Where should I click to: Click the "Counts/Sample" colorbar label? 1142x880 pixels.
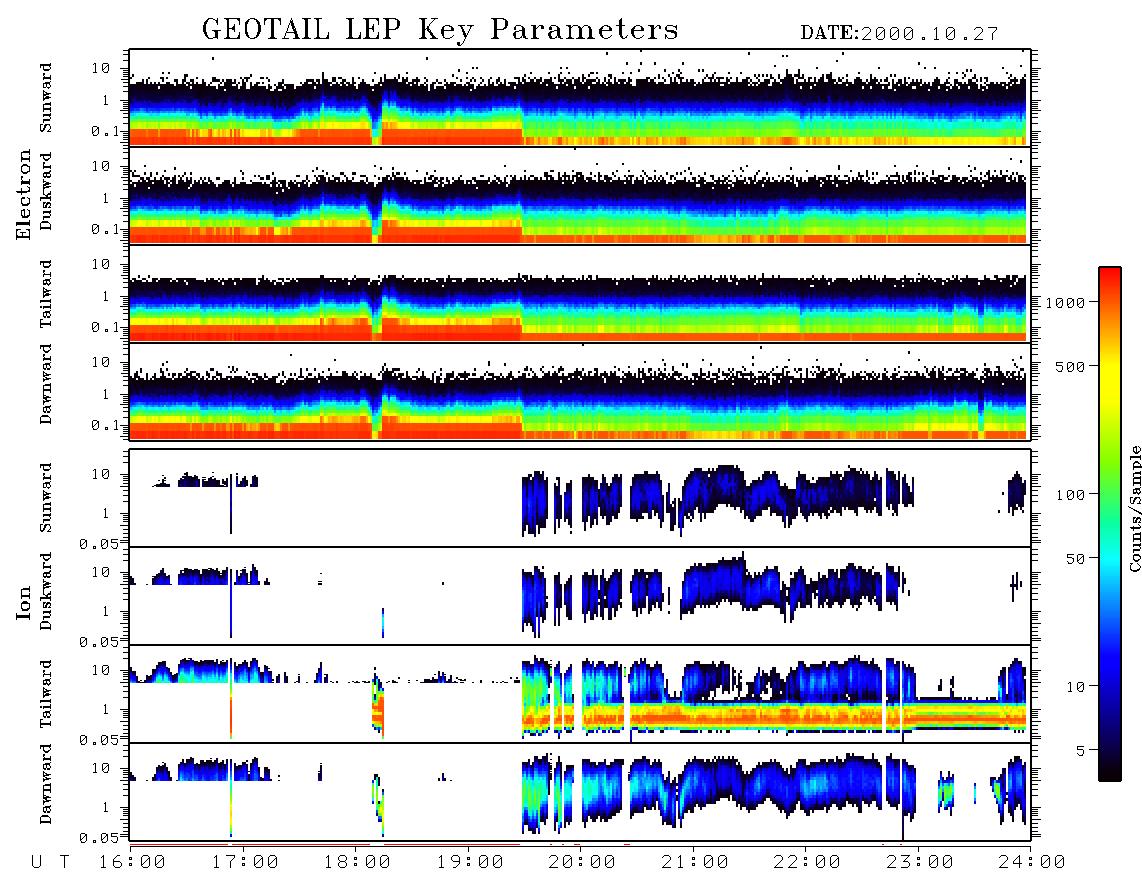tap(1134, 508)
